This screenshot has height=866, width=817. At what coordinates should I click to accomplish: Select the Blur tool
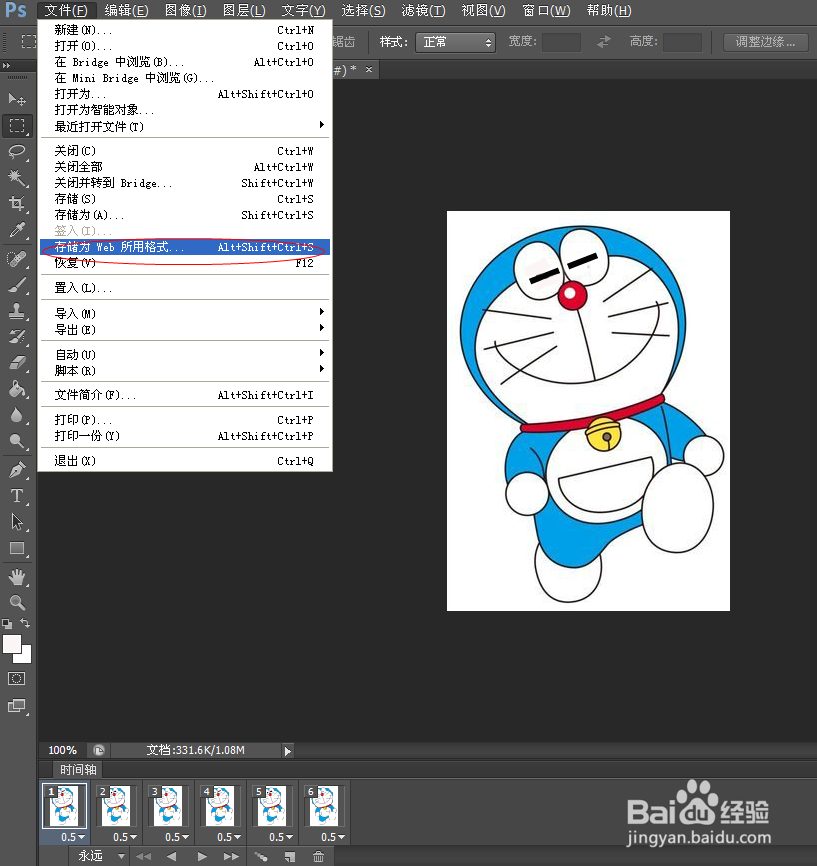tap(17, 415)
